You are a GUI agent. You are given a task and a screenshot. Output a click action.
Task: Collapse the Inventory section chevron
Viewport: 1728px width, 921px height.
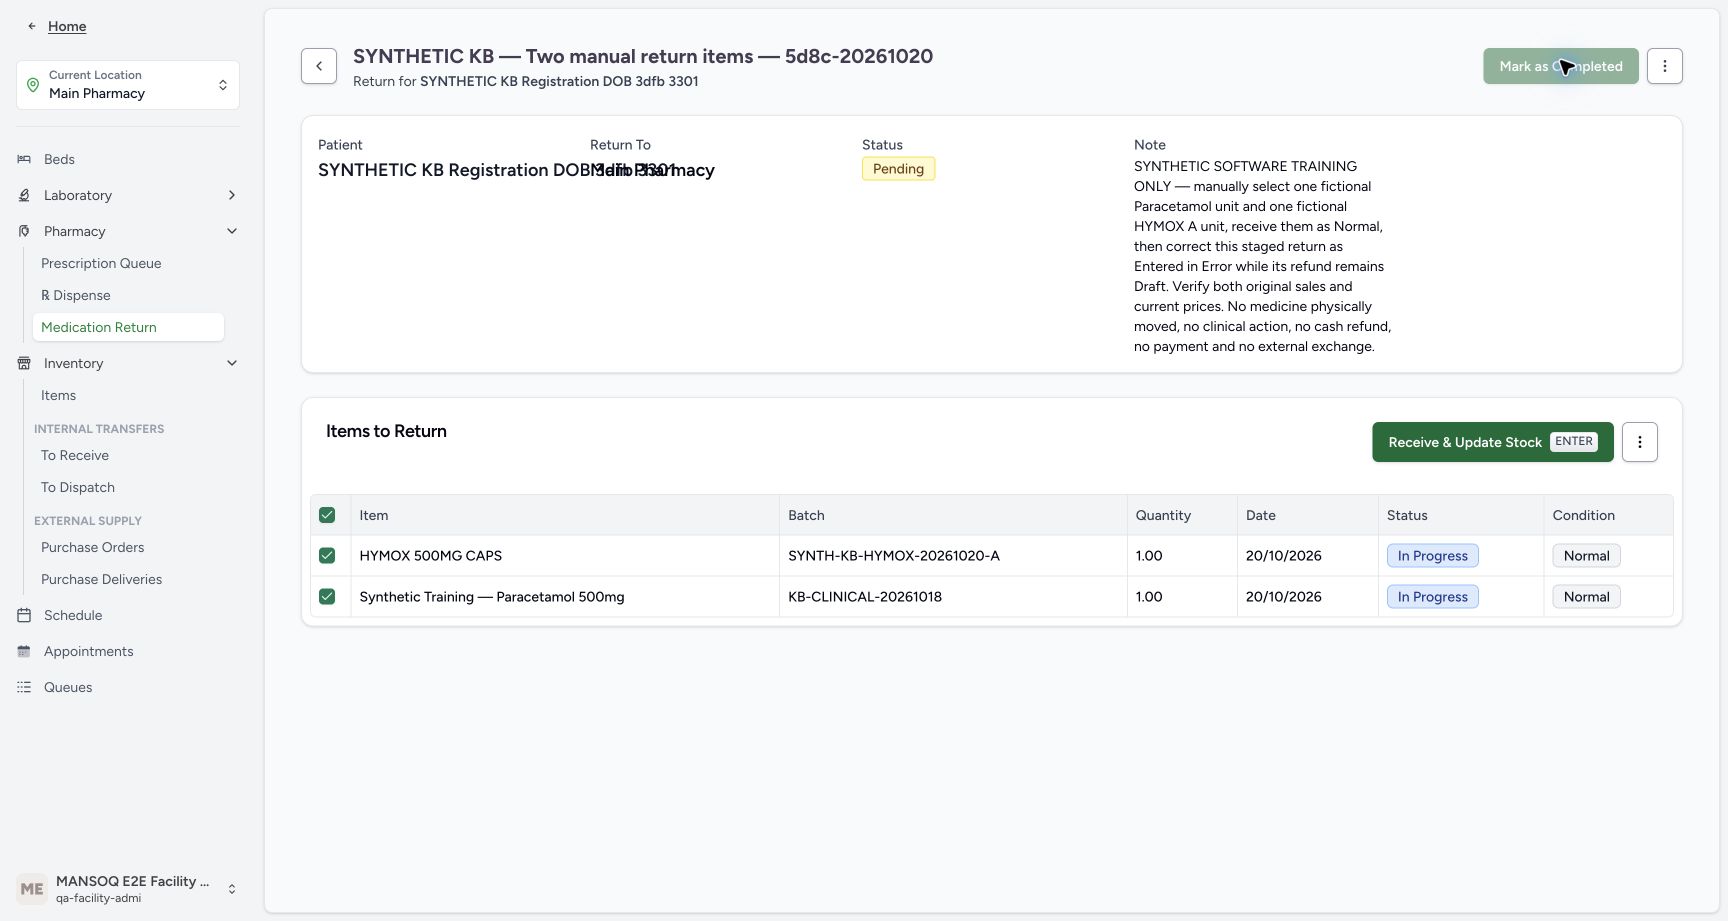coord(232,363)
